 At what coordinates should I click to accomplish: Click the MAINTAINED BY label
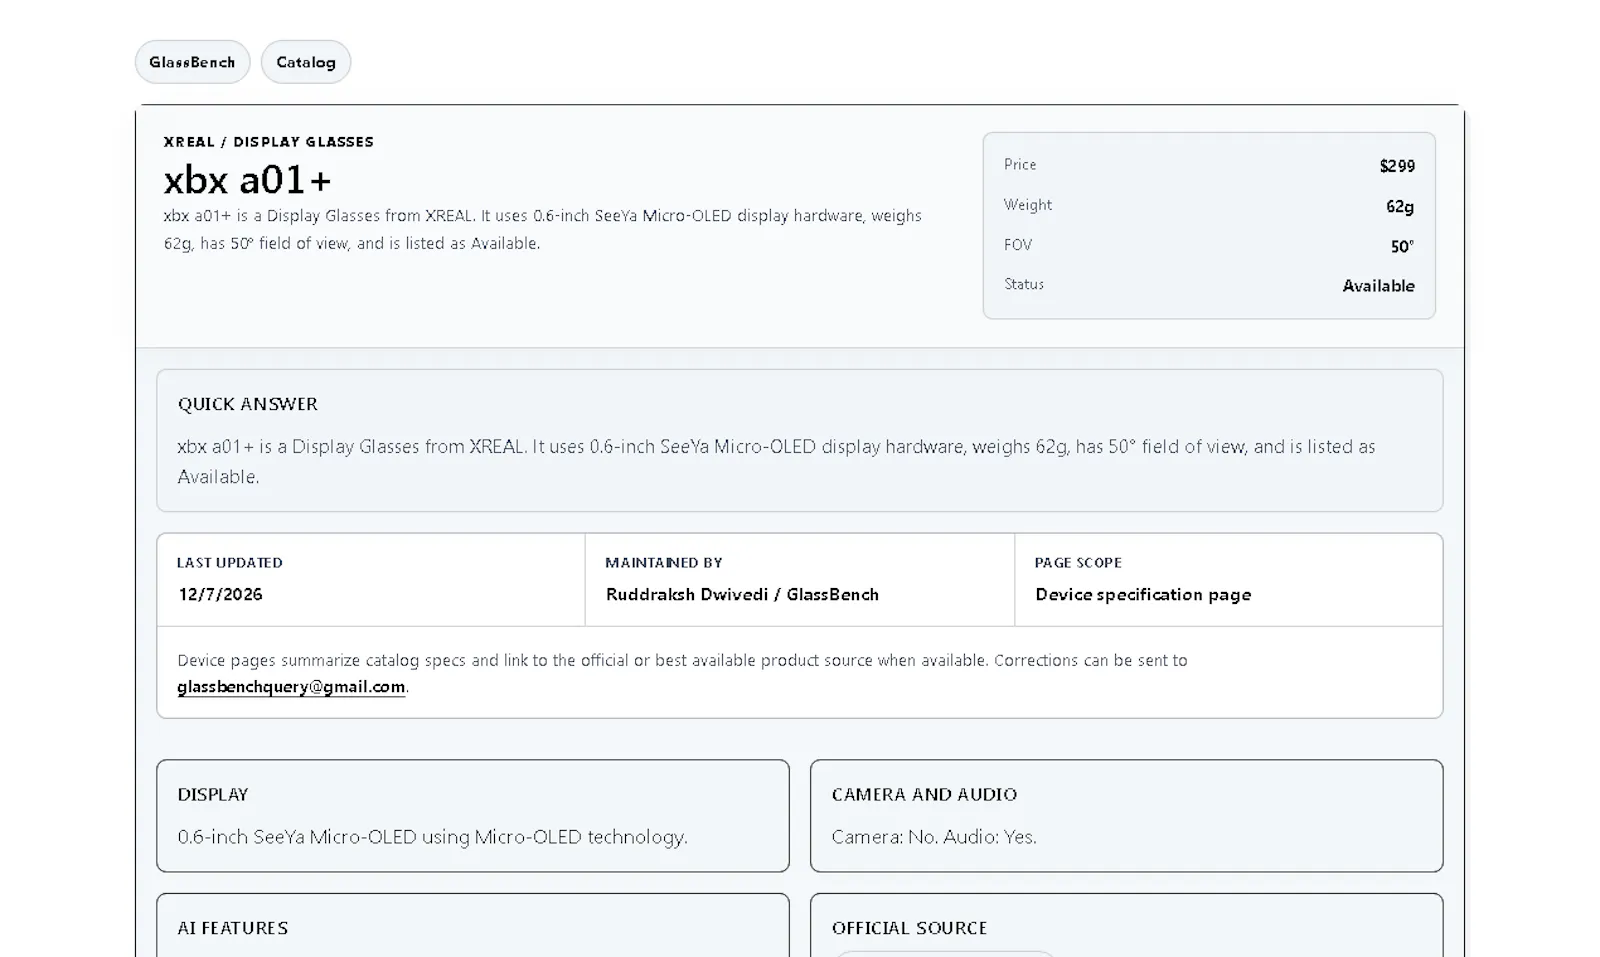pos(664,563)
